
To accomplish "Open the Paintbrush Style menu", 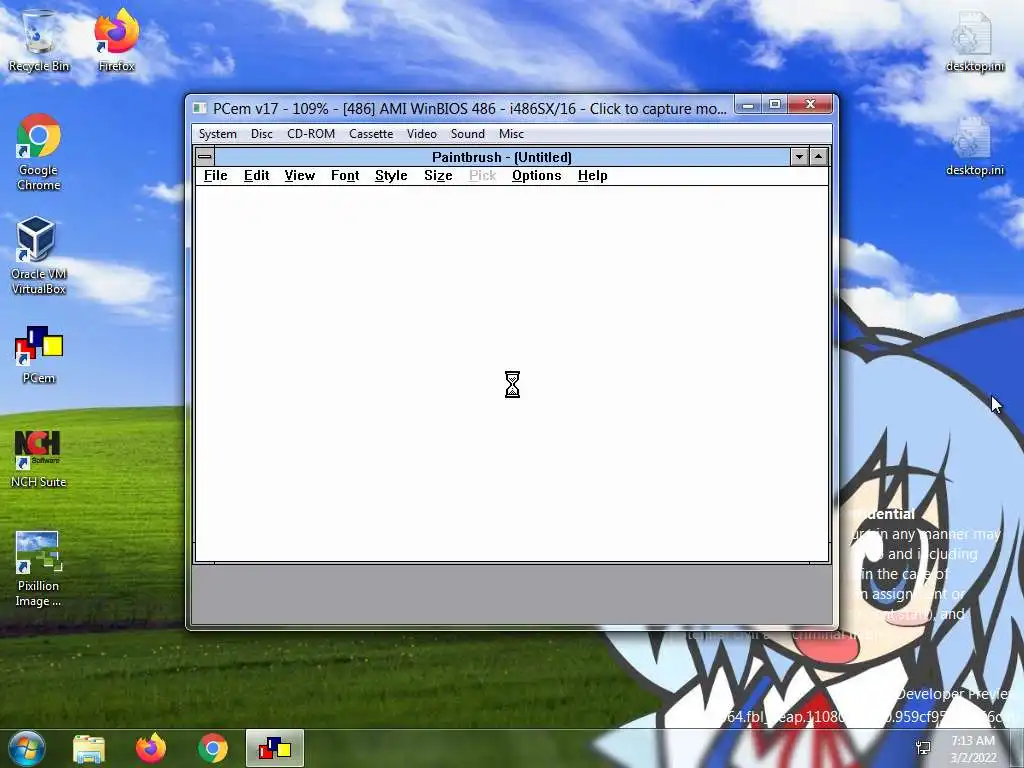I will (391, 176).
